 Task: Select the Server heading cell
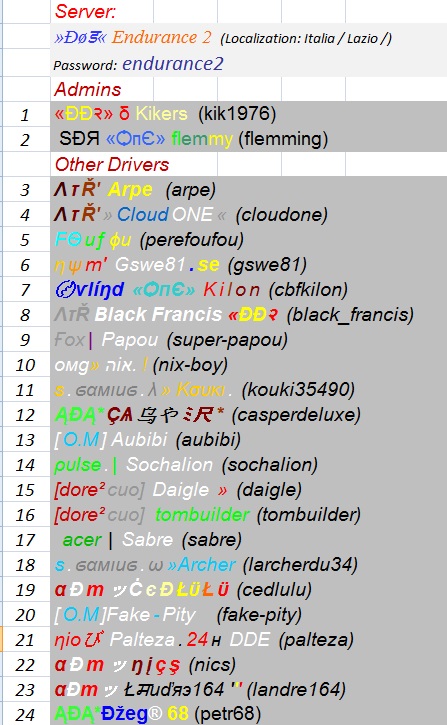point(102,11)
